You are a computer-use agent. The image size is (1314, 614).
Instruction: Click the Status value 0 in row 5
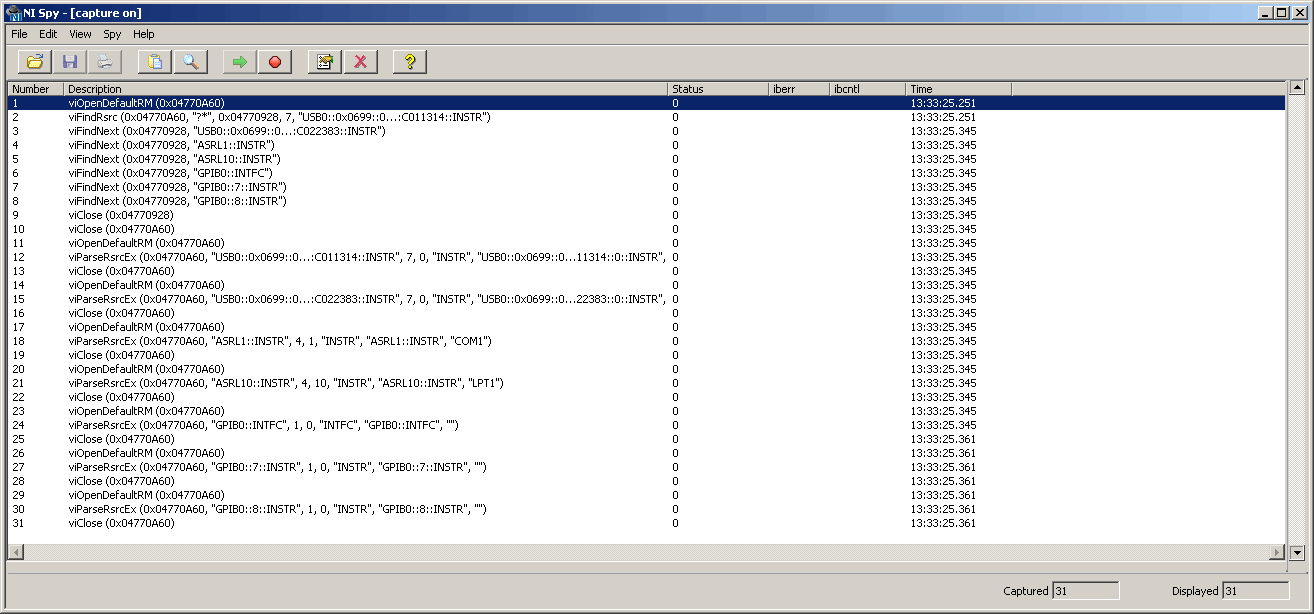click(675, 159)
